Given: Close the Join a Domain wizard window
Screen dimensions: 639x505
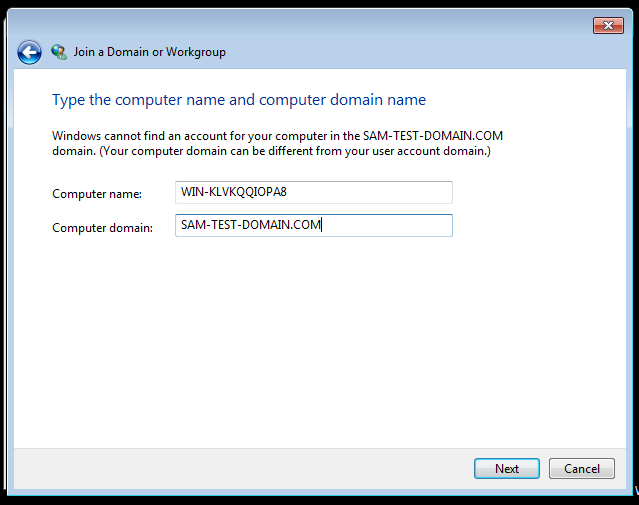Looking at the screenshot, I should coord(608,26).
